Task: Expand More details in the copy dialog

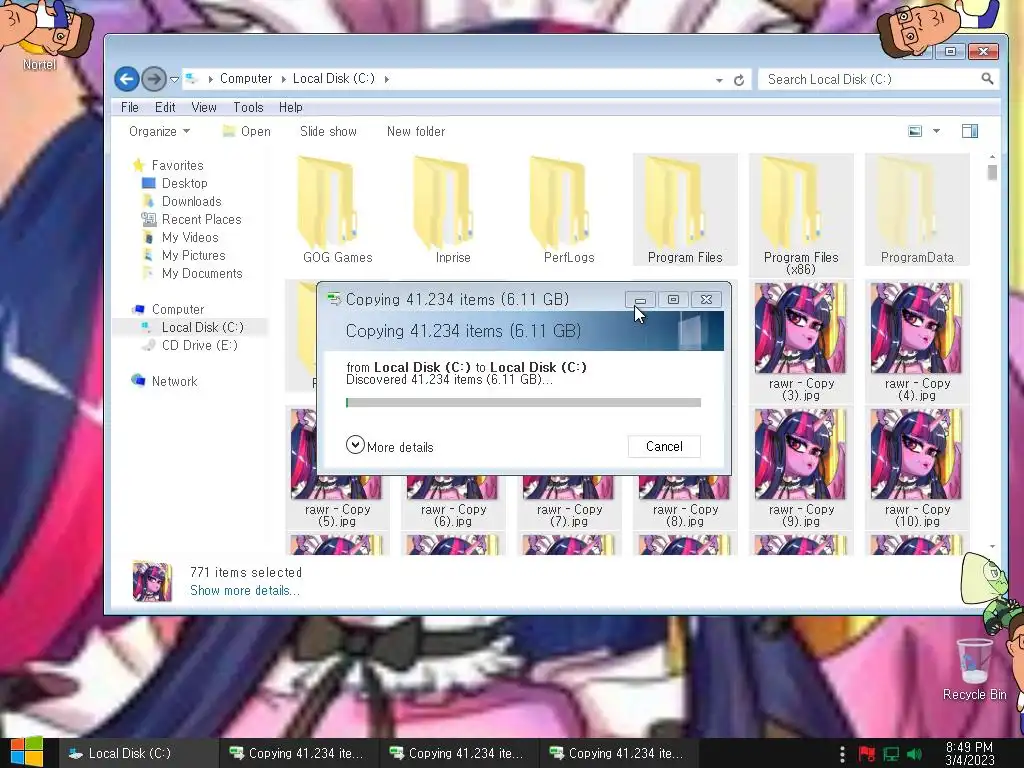Action: [390, 447]
